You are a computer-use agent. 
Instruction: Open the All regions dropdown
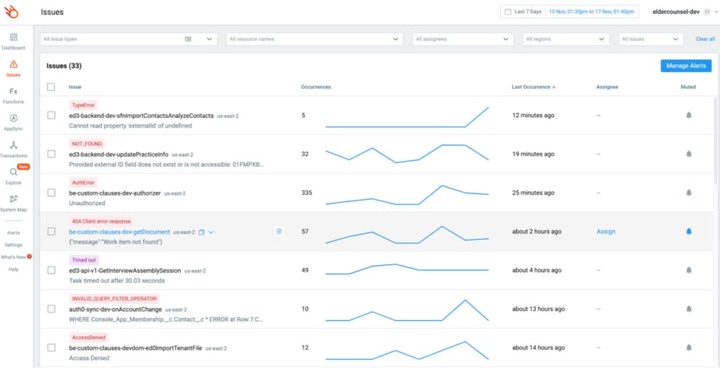point(566,40)
